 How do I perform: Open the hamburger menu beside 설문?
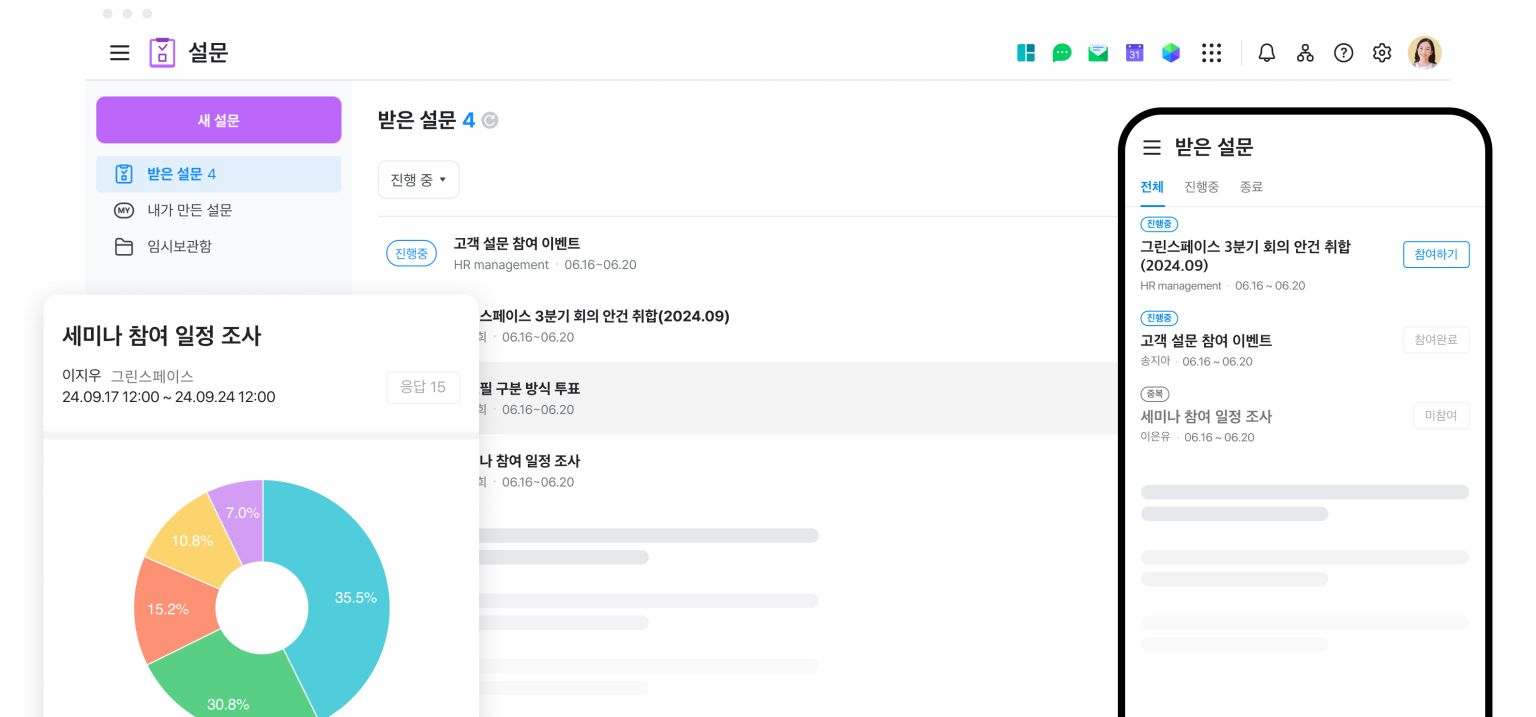click(x=120, y=53)
